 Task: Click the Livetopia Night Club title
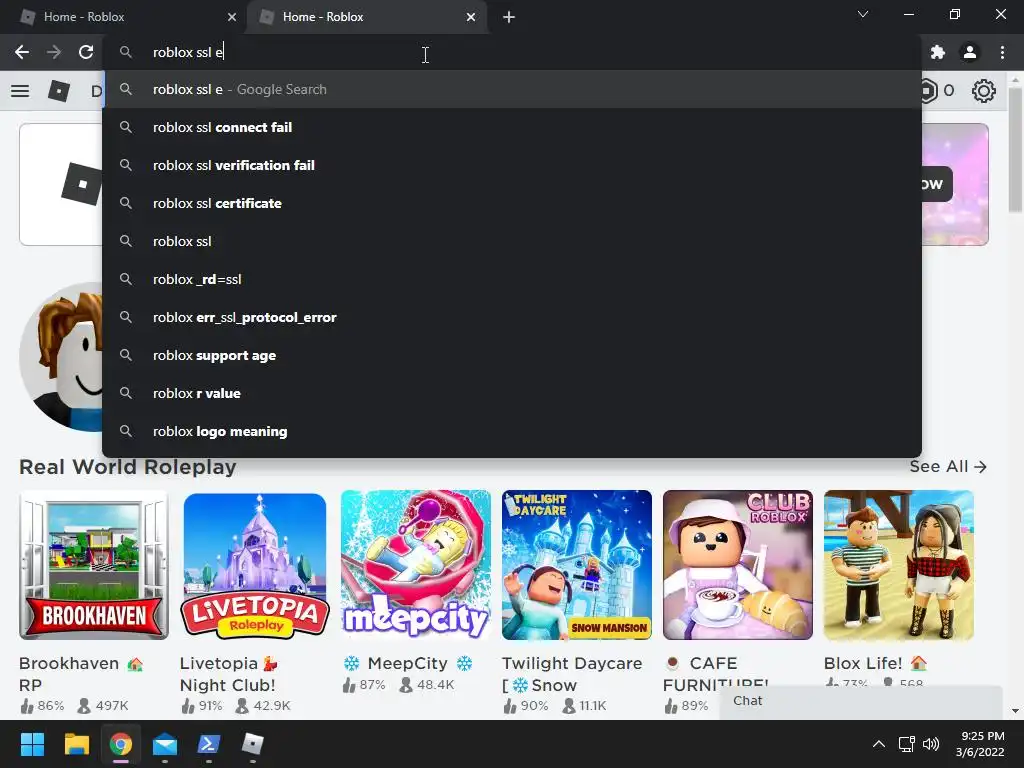(229, 674)
